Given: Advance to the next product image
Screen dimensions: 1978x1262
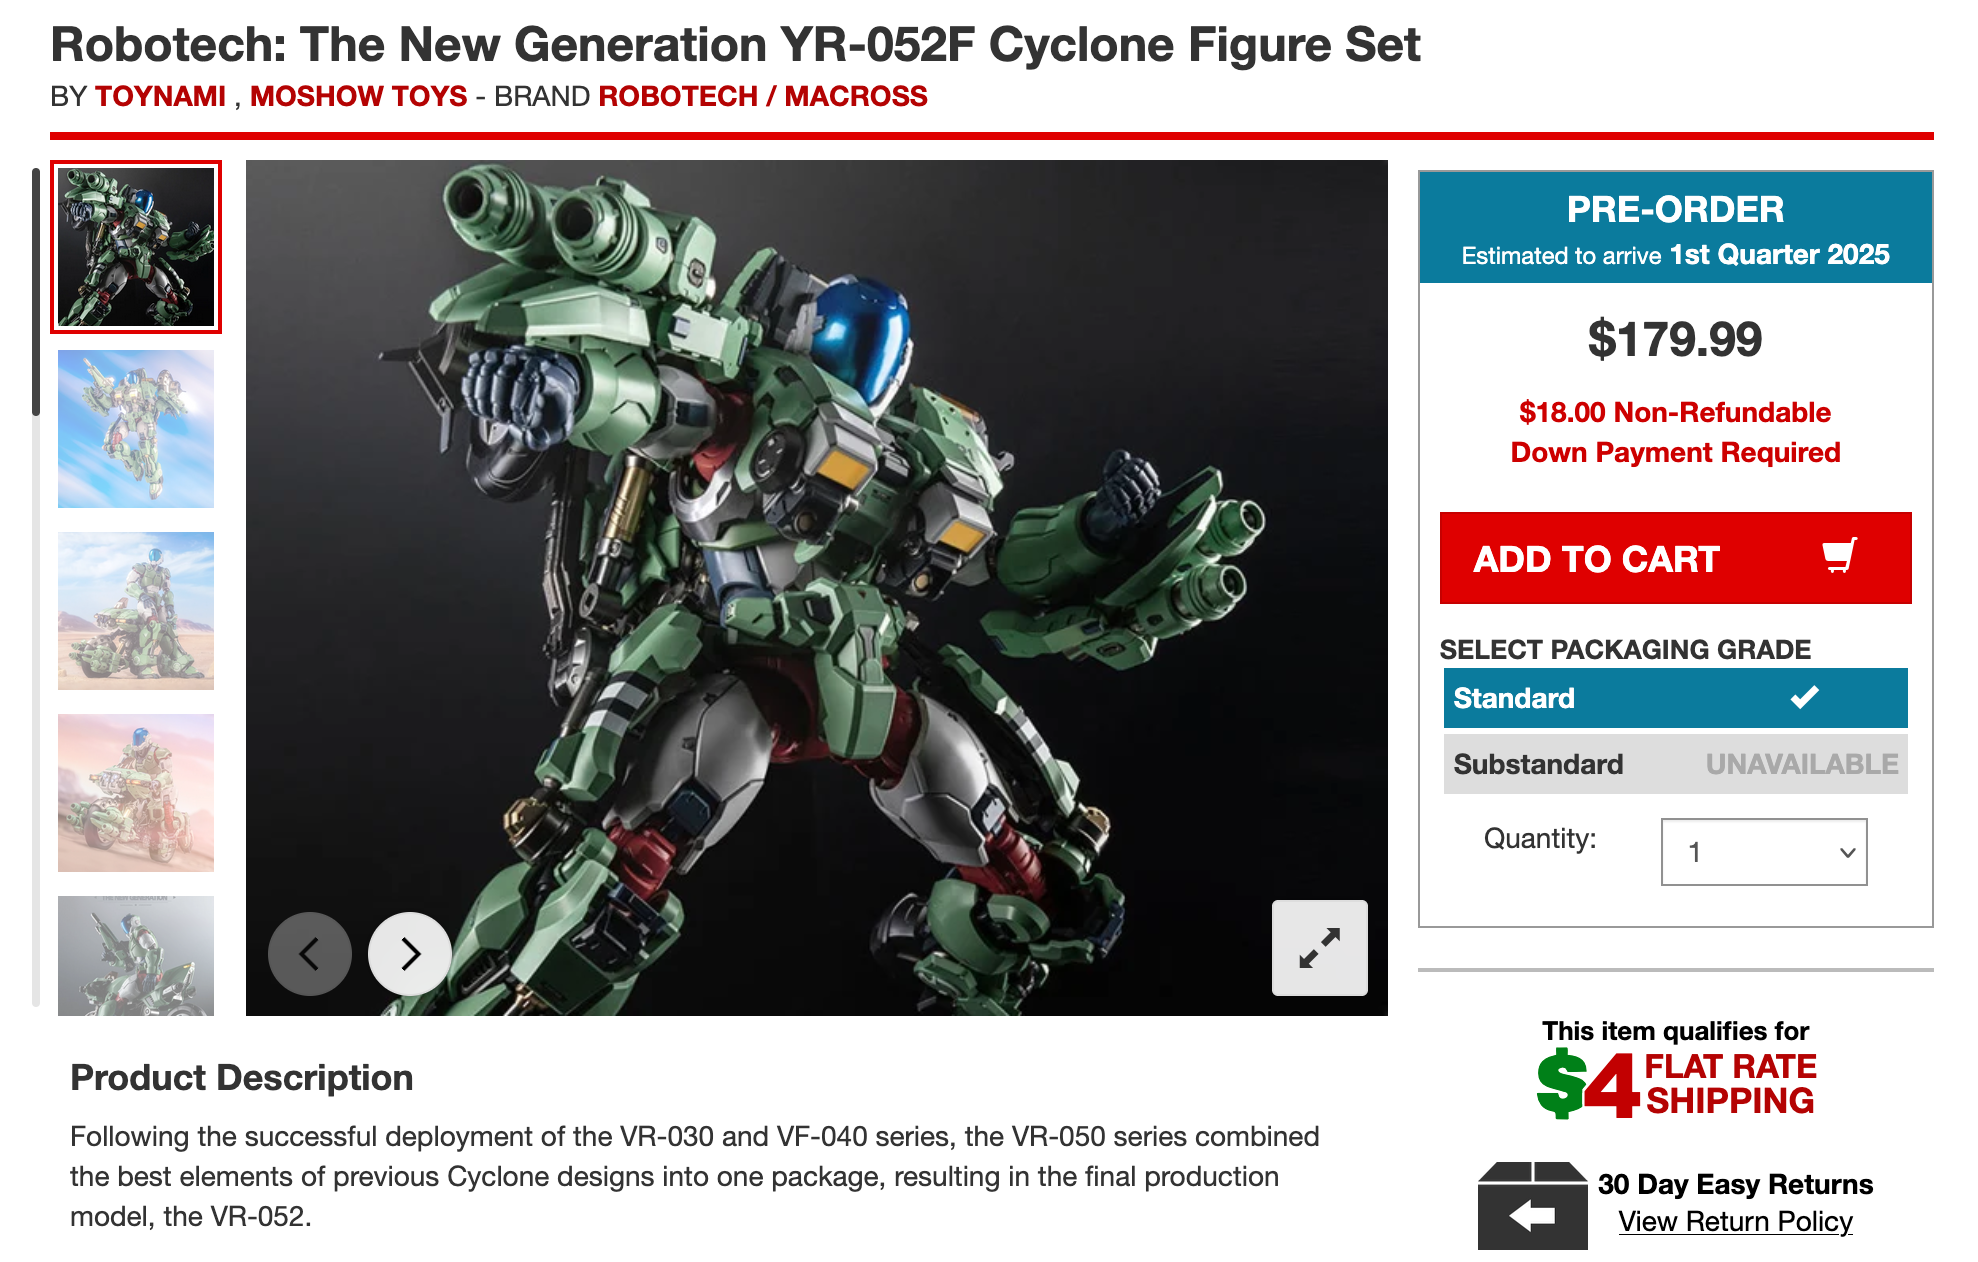Looking at the screenshot, I should pyautogui.click(x=410, y=953).
